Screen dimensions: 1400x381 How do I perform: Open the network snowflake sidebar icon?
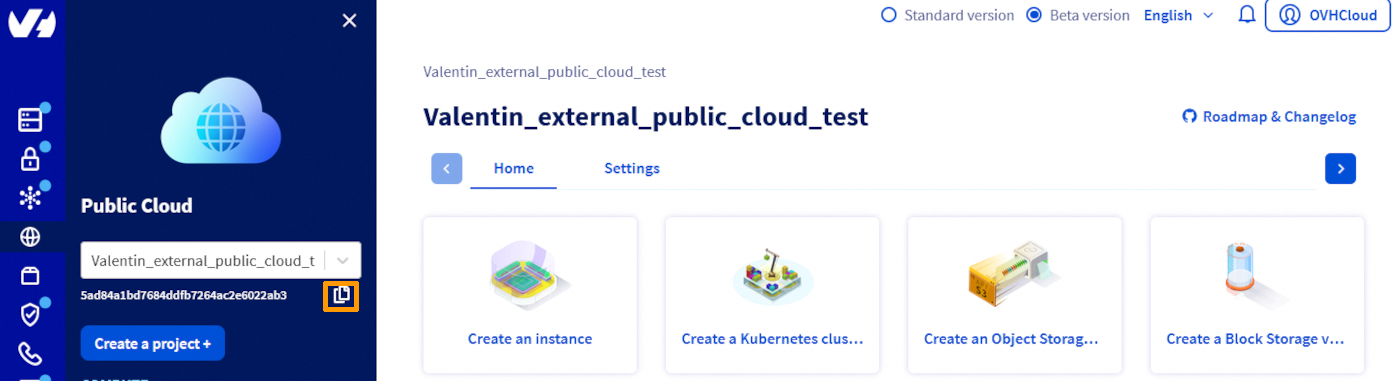31,198
